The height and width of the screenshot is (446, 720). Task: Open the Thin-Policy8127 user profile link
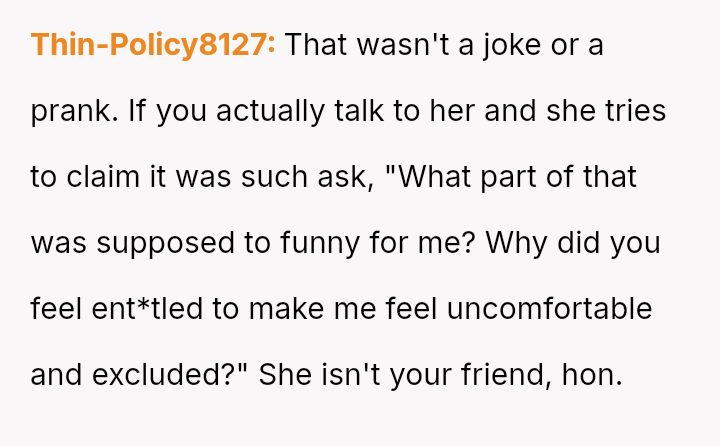point(153,45)
